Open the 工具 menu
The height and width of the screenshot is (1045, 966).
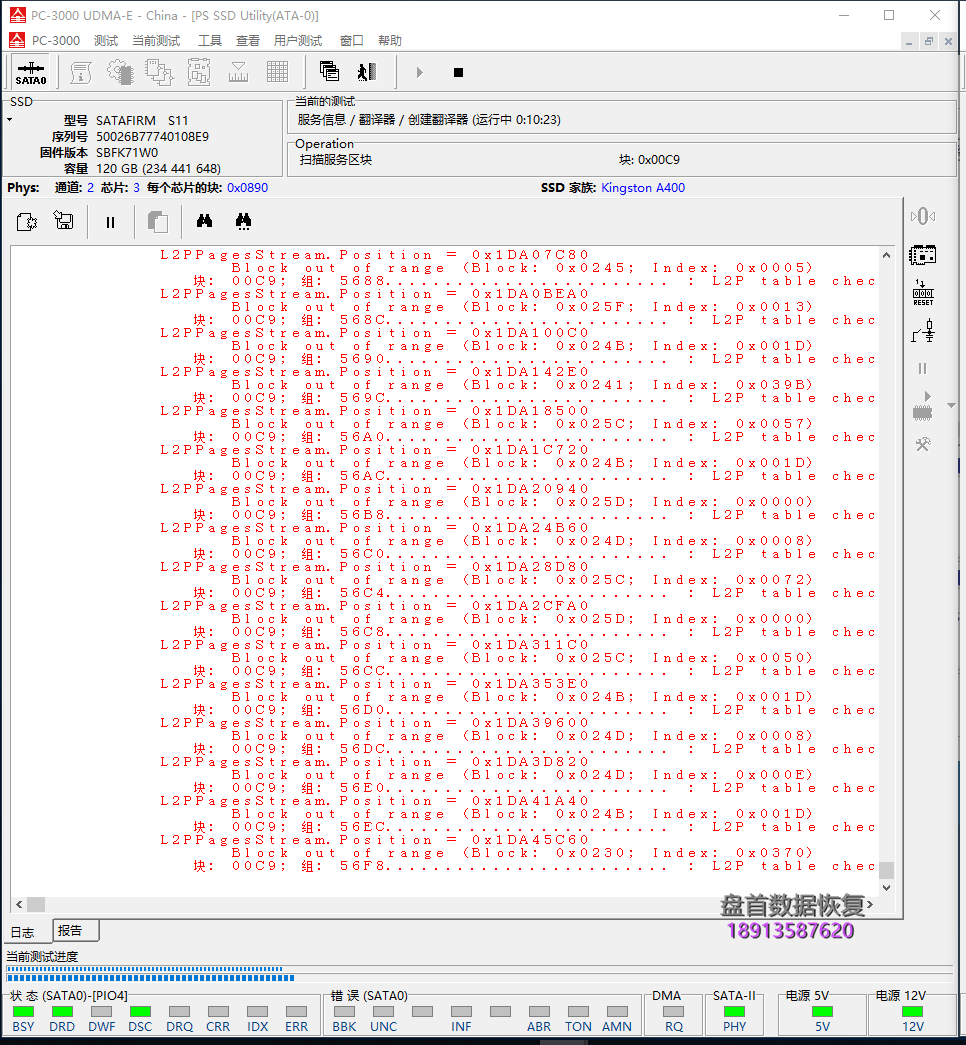point(210,41)
